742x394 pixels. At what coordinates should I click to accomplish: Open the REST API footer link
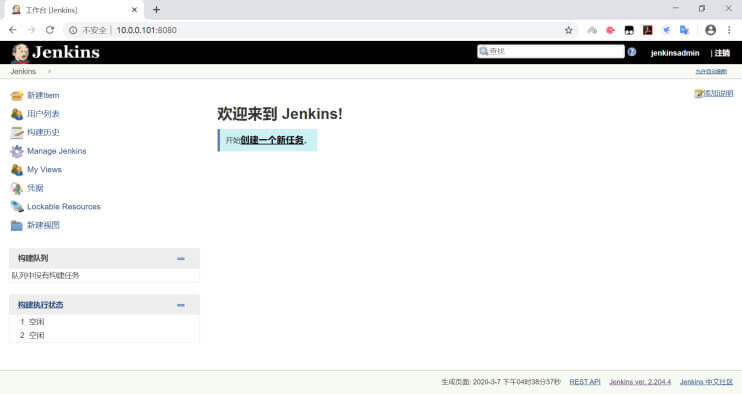(585, 382)
